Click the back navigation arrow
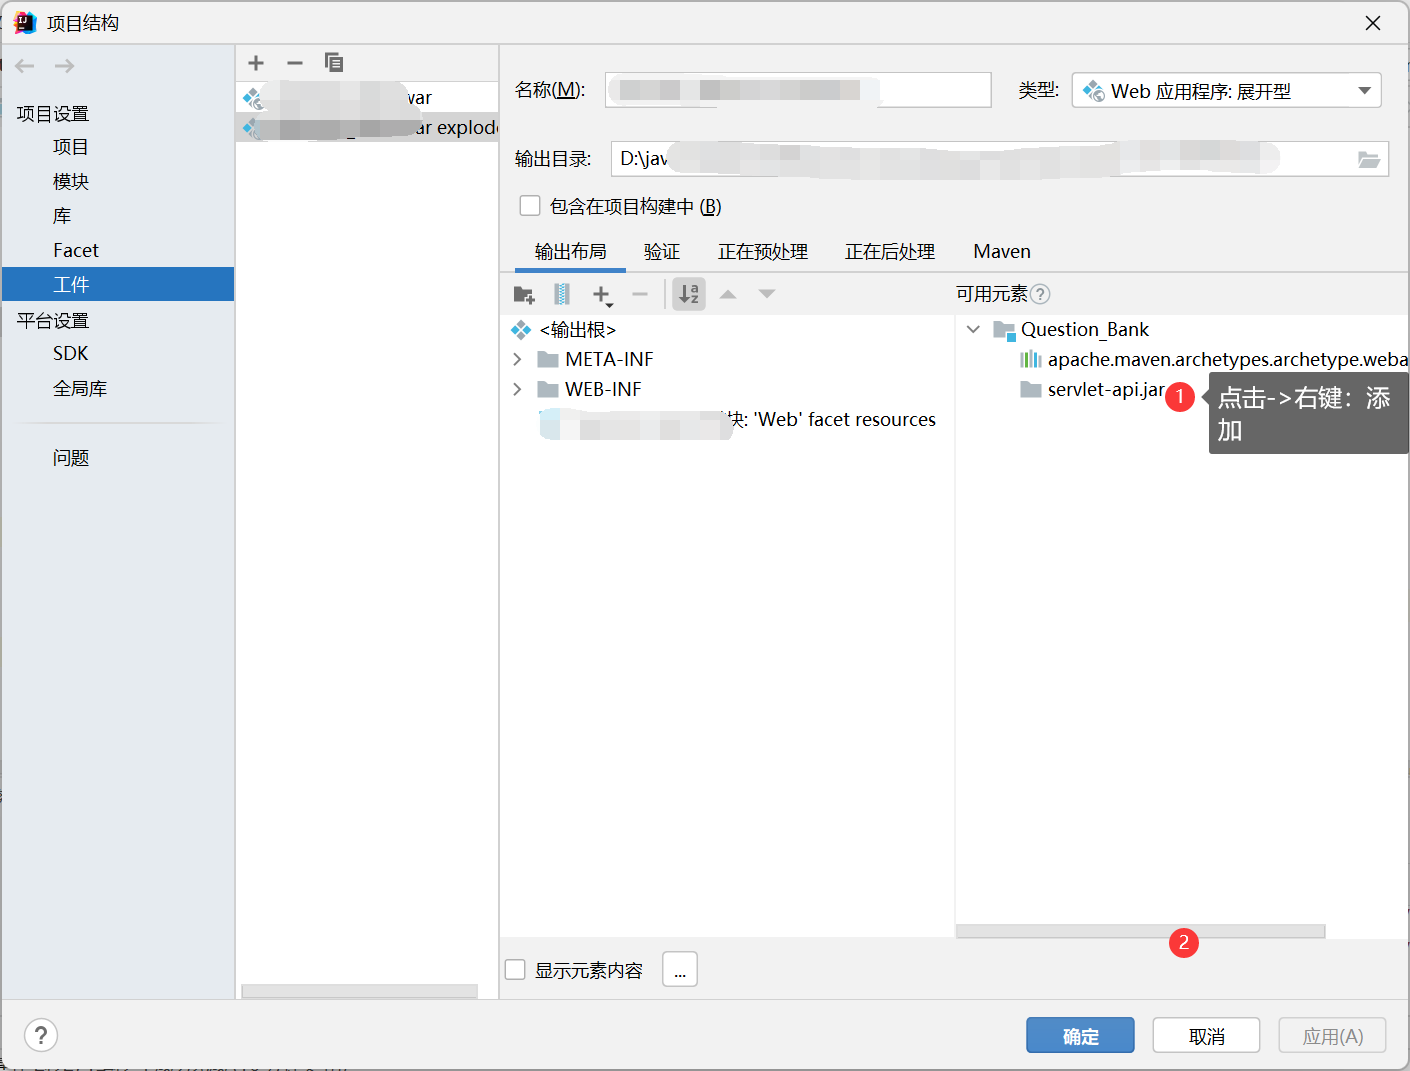The height and width of the screenshot is (1071, 1410). click(25, 66)
